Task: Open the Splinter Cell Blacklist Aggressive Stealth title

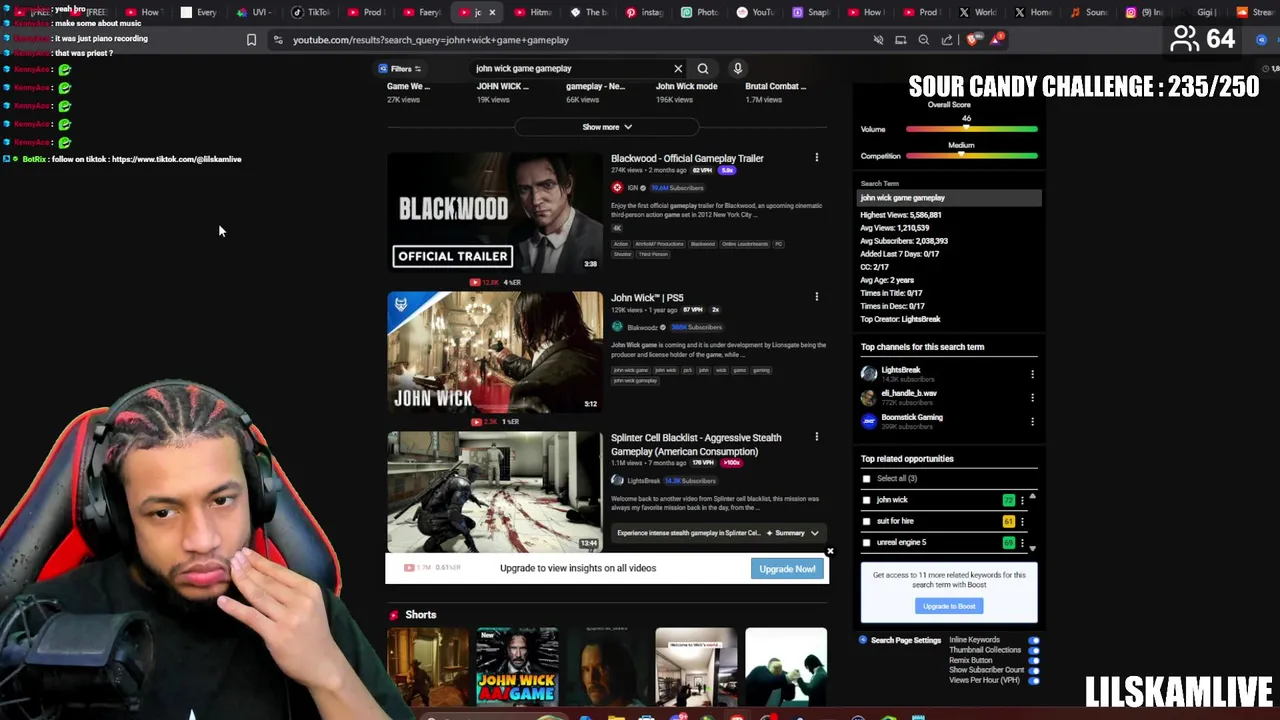Action: click(x=696, y=444)
